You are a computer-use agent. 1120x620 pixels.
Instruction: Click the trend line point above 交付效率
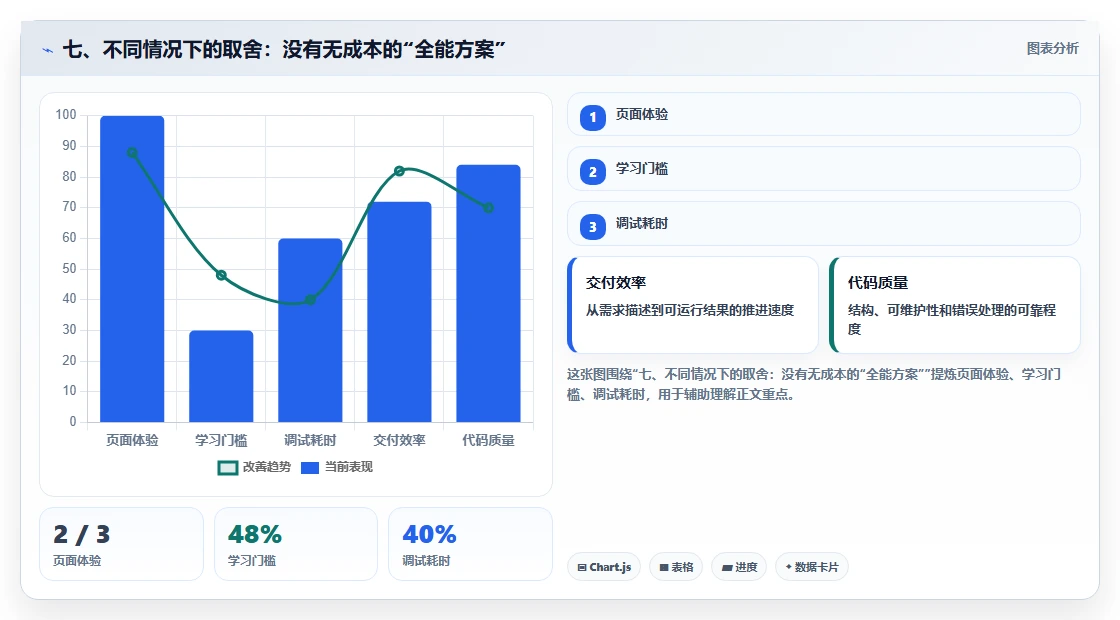[399, 171]
